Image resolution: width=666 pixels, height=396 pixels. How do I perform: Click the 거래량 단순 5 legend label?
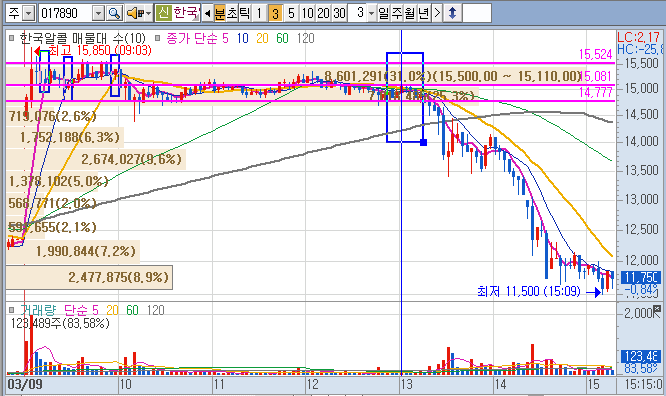59,310
